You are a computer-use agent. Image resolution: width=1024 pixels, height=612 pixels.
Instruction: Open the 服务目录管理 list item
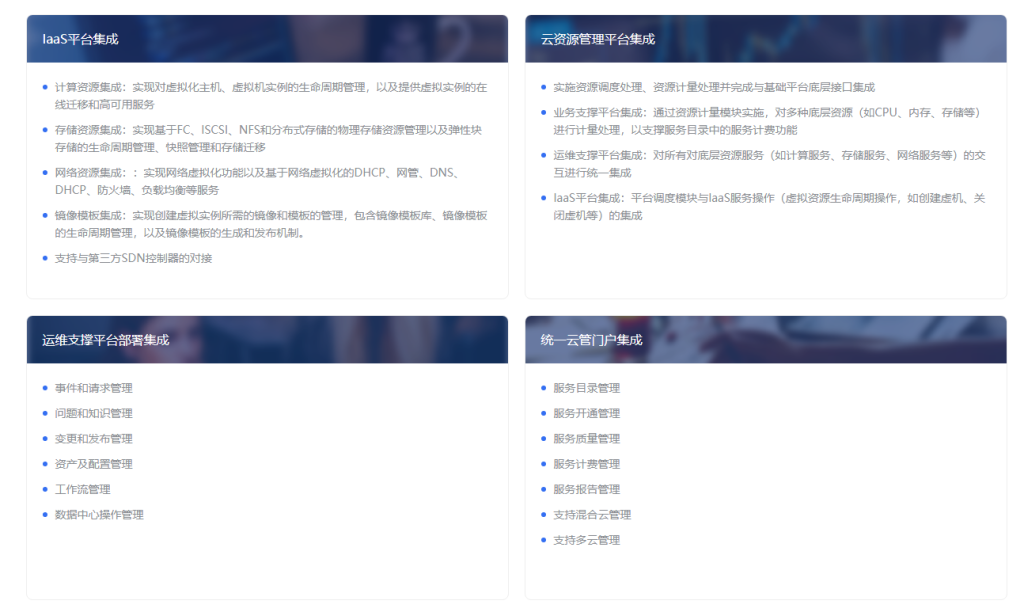(586, 388)
